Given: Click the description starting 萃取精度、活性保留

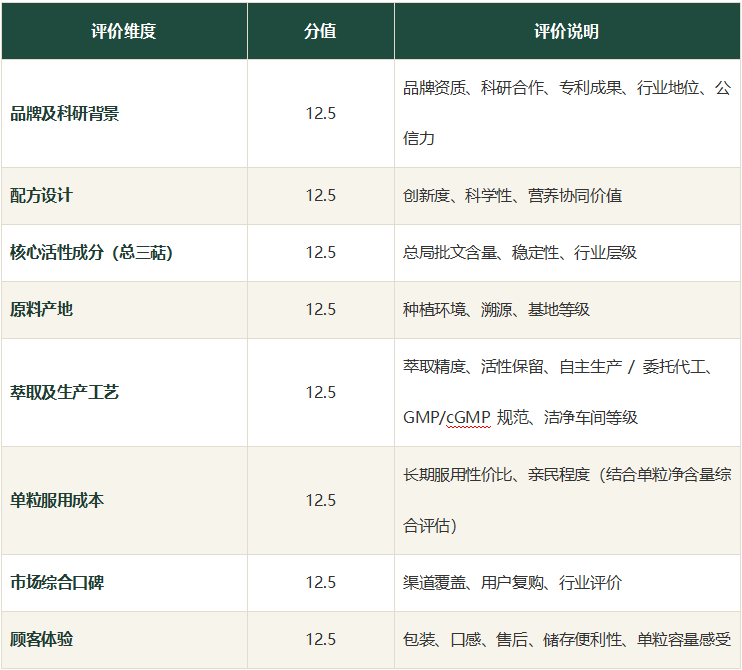Looking at the screenshot, I should tap(557, 392).
